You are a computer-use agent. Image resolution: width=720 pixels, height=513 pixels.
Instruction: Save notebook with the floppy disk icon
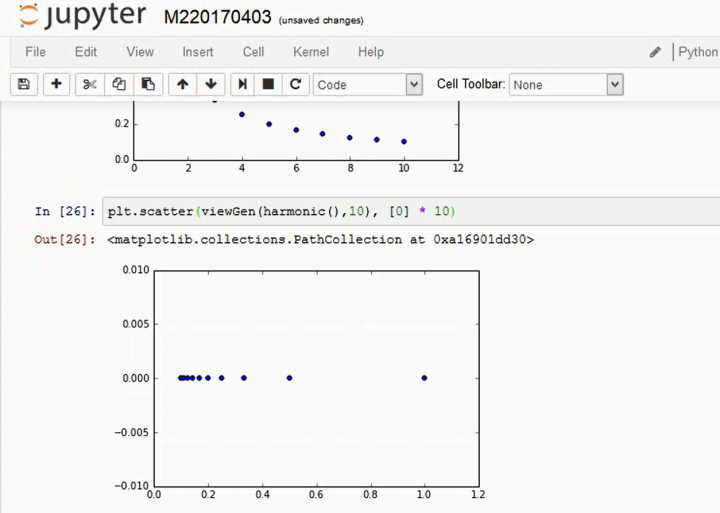pyautogui.click(x=24, y=85)
